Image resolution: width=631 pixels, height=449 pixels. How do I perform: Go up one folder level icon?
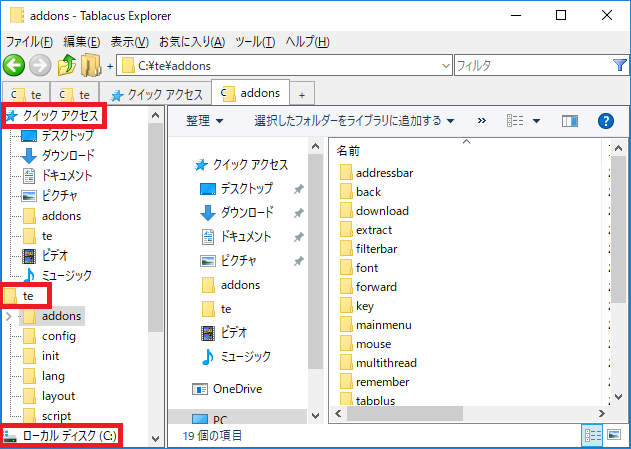point(67,65)
